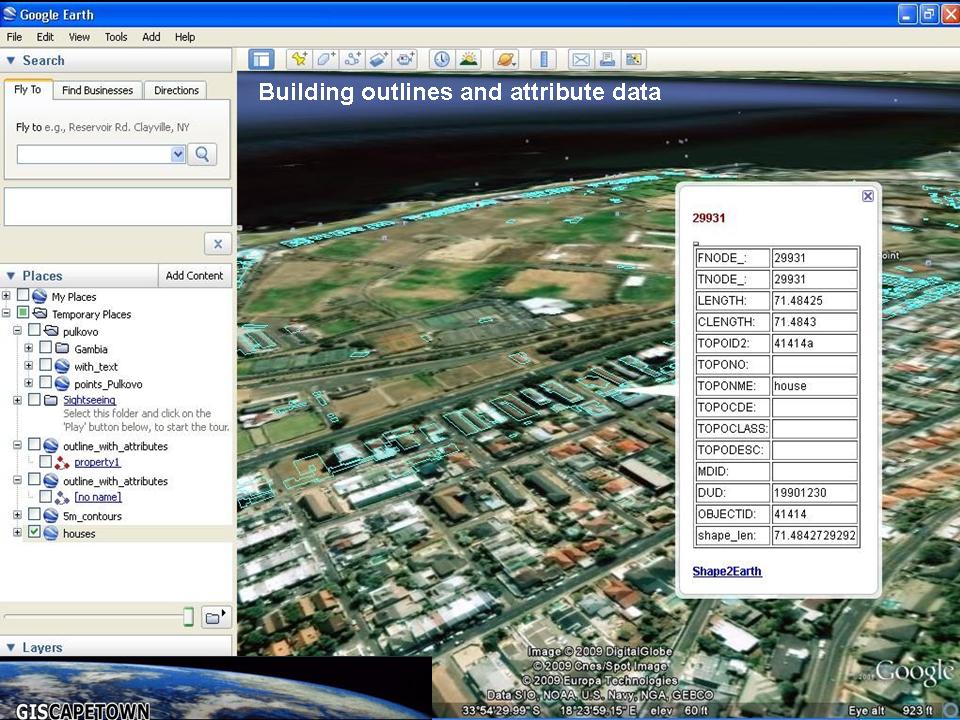Viewport: 960px width, 720px height.
Task: Collapse the Search panel
Action: click(x=11, y=60)
